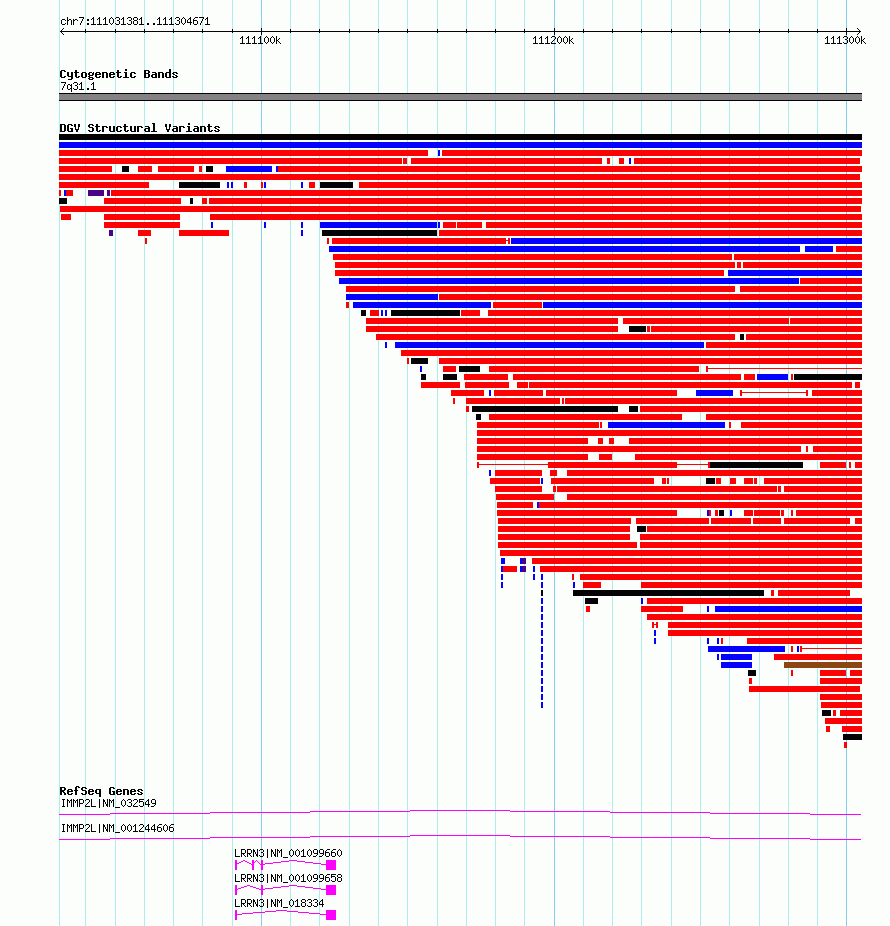Click the brown structural variant bar

[823, 665]
